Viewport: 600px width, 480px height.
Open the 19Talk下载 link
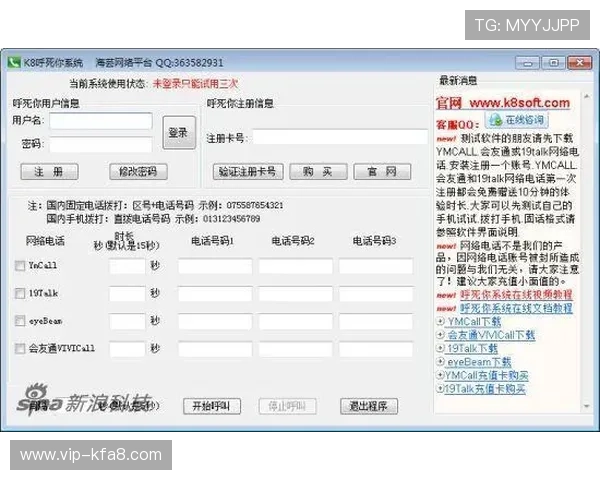472,348
